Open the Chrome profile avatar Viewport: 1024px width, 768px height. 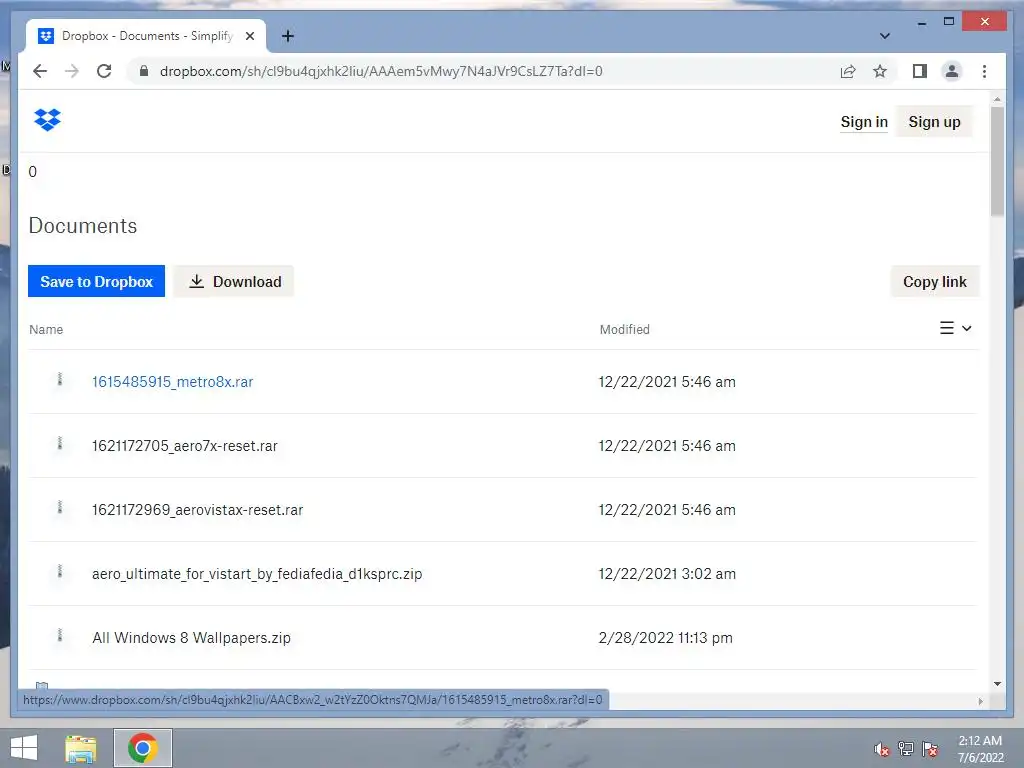point(952,71)
